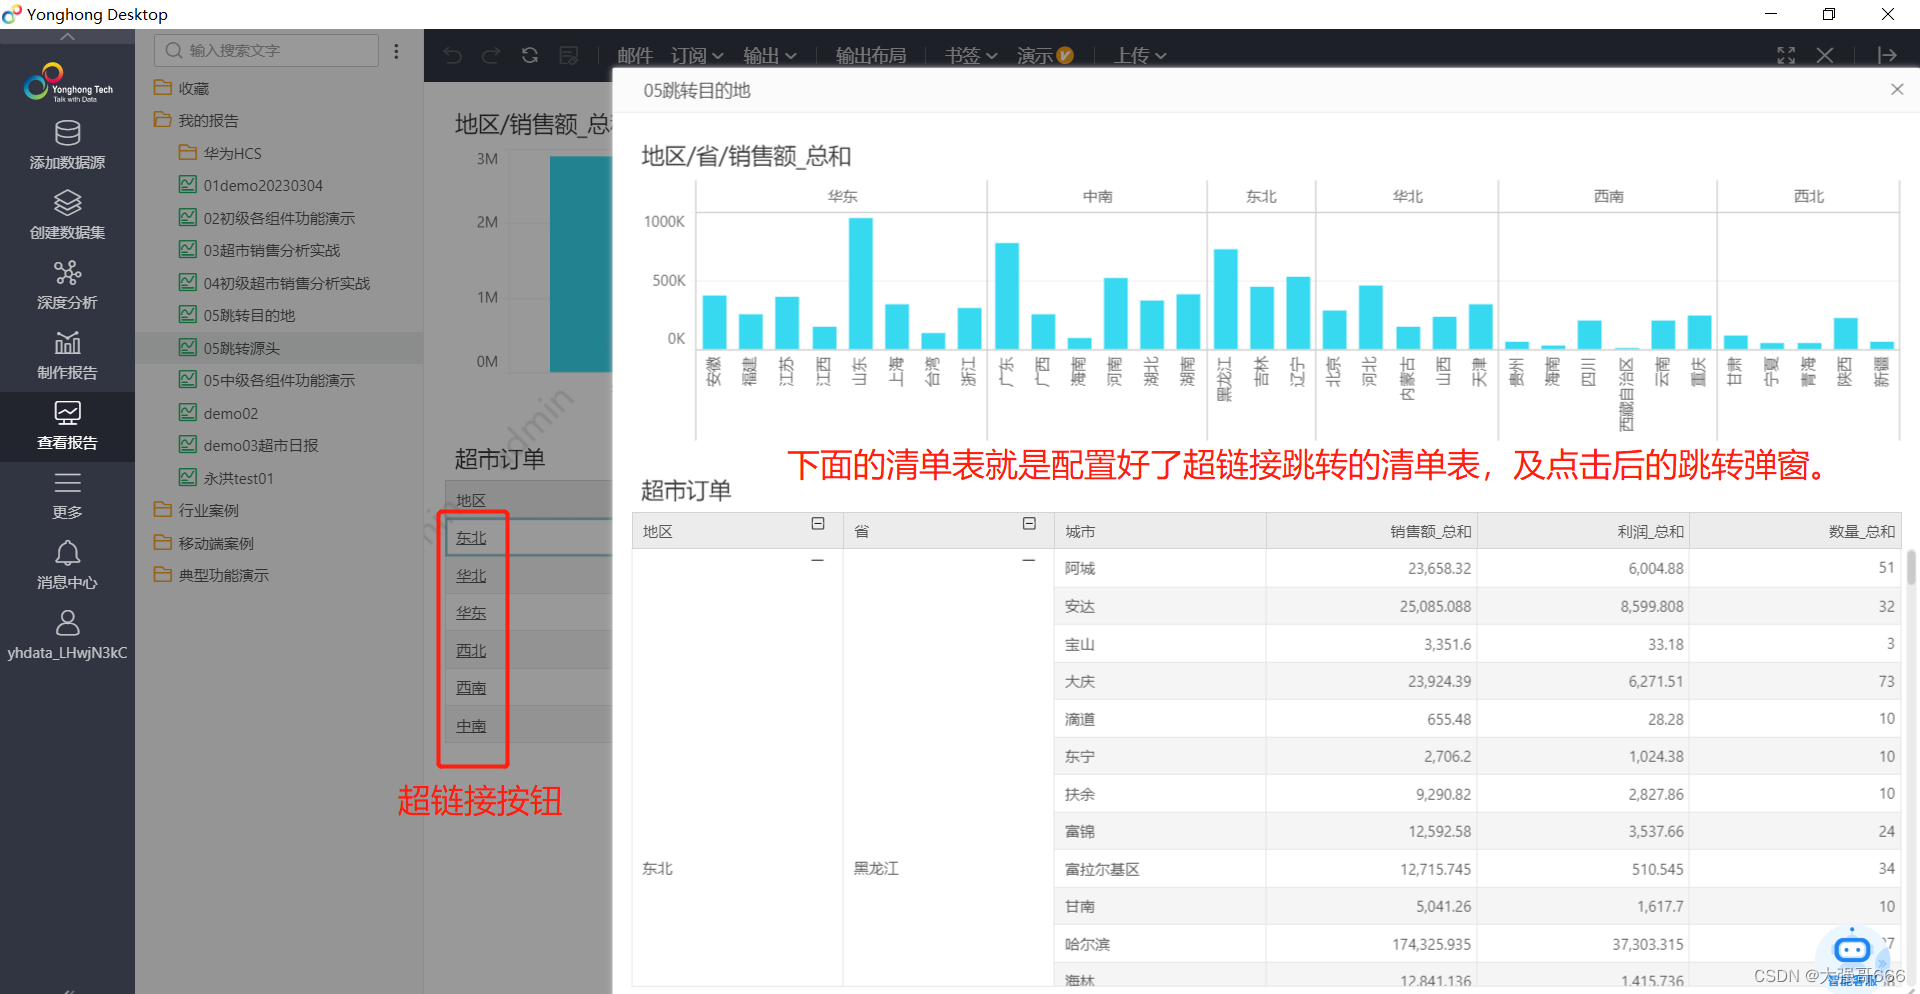Click the 西北 hyperlink

[x=471, y=651]
